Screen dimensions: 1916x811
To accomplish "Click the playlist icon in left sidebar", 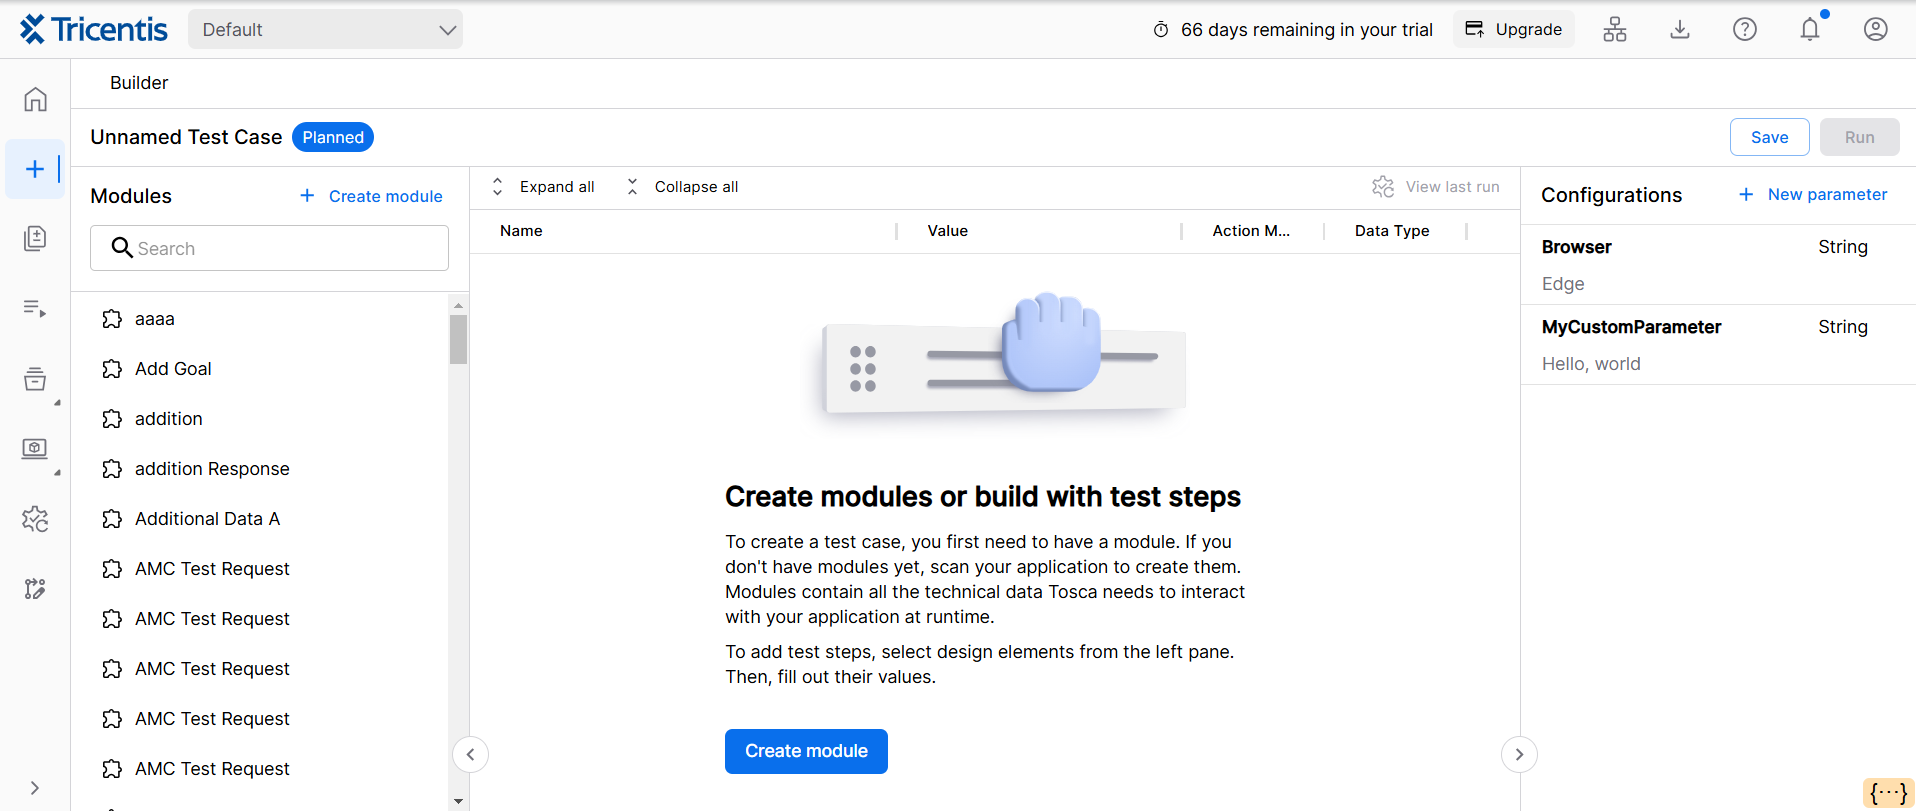I will pos(35,309).
